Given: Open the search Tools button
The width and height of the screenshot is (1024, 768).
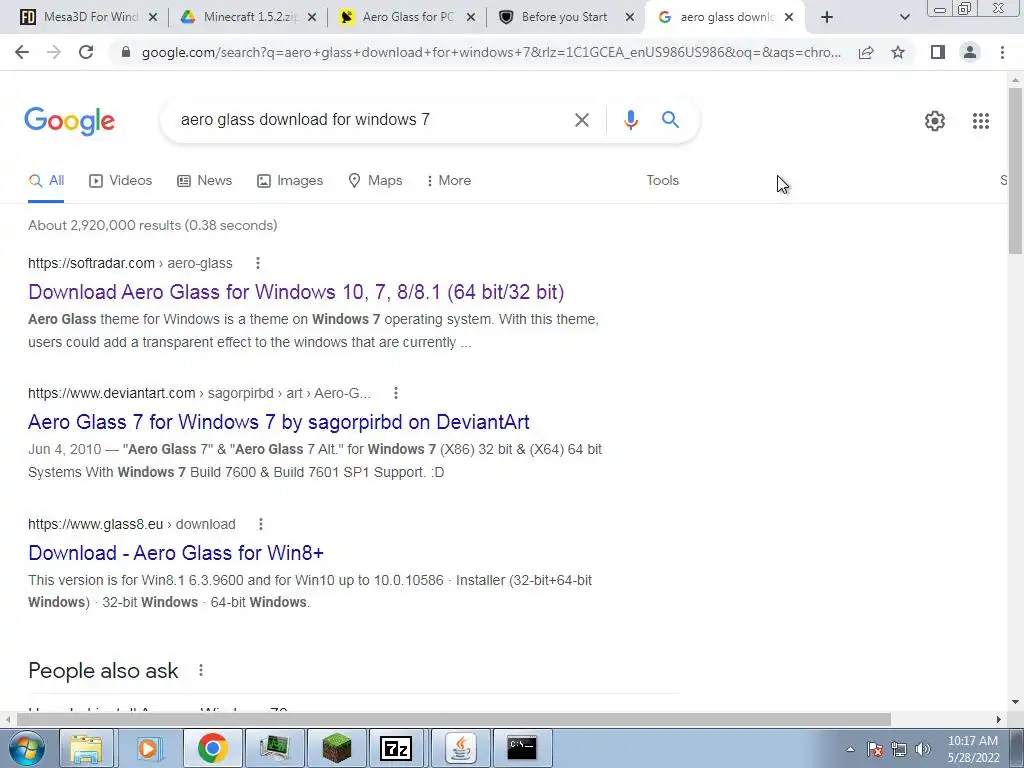Looking at the screenshot, I should pyautogui.click(x=662, y=181).
